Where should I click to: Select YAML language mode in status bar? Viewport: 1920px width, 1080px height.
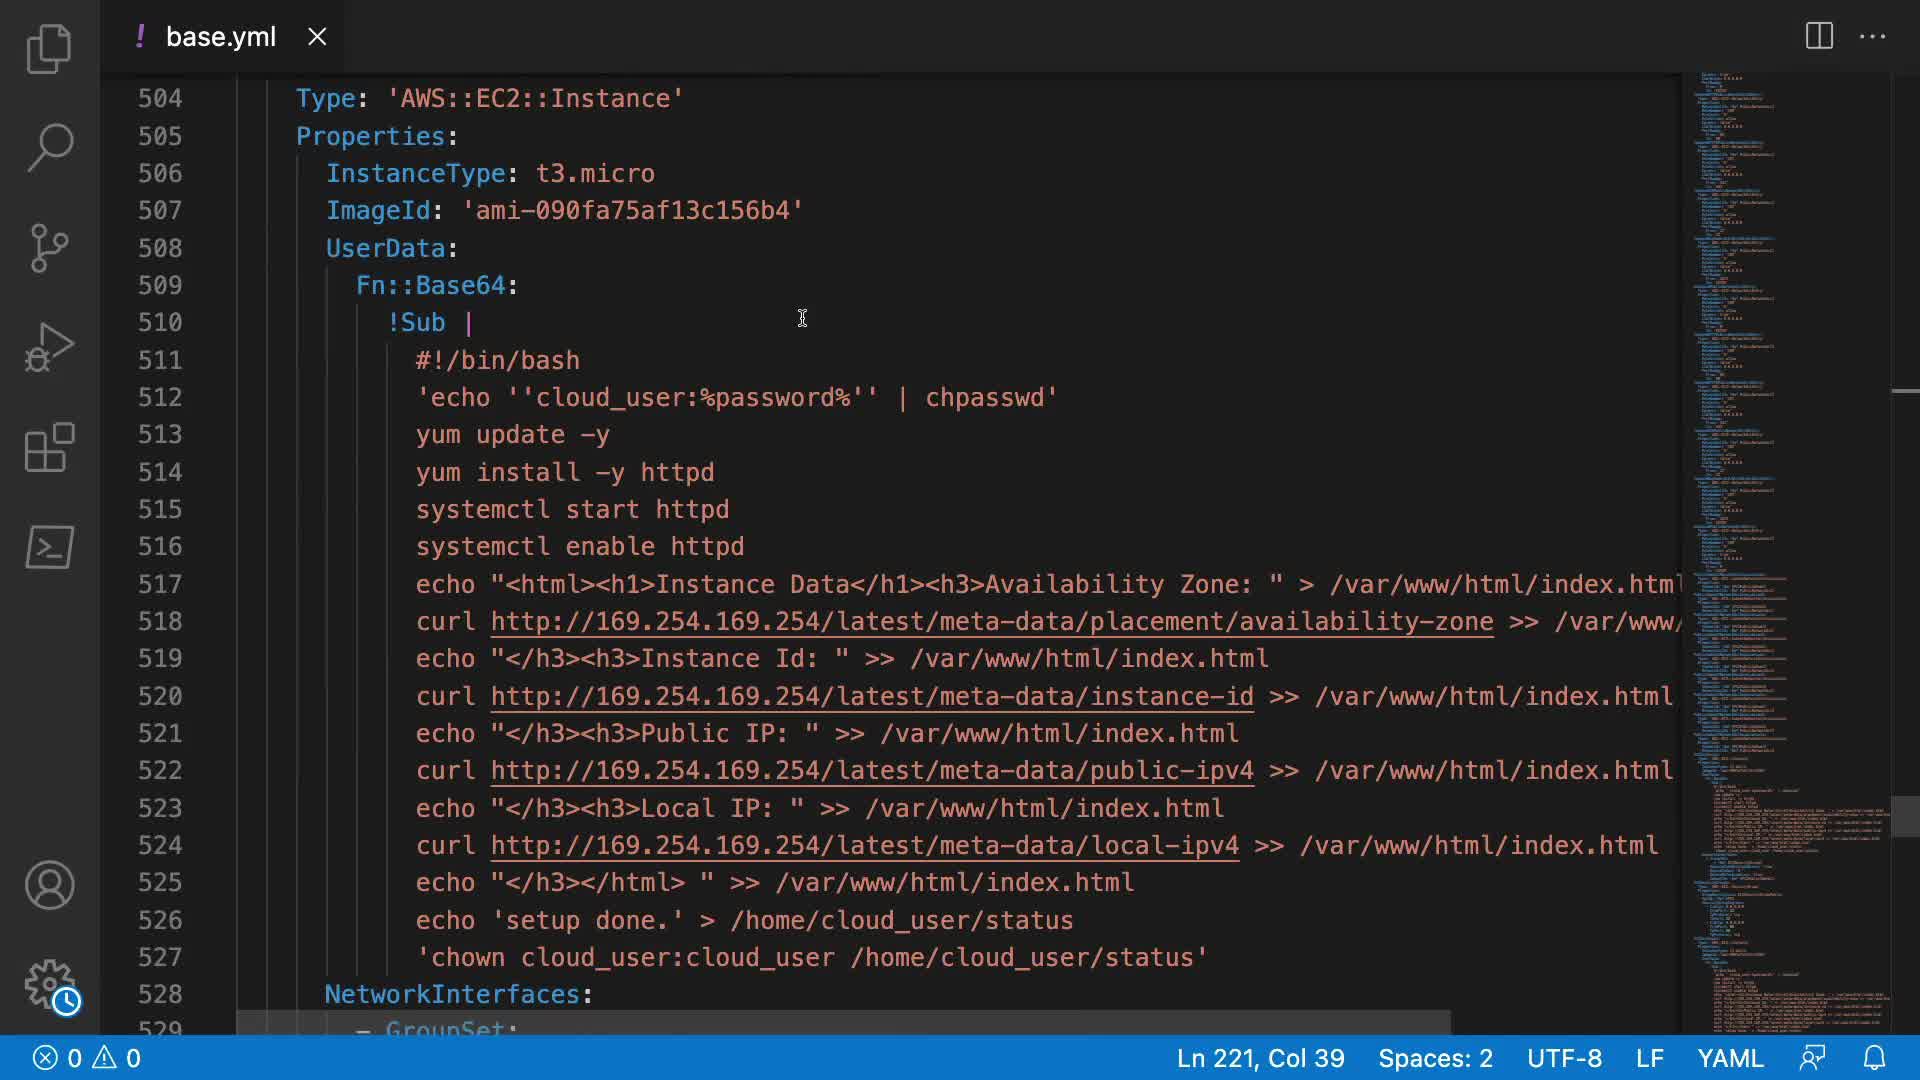1730,1058
